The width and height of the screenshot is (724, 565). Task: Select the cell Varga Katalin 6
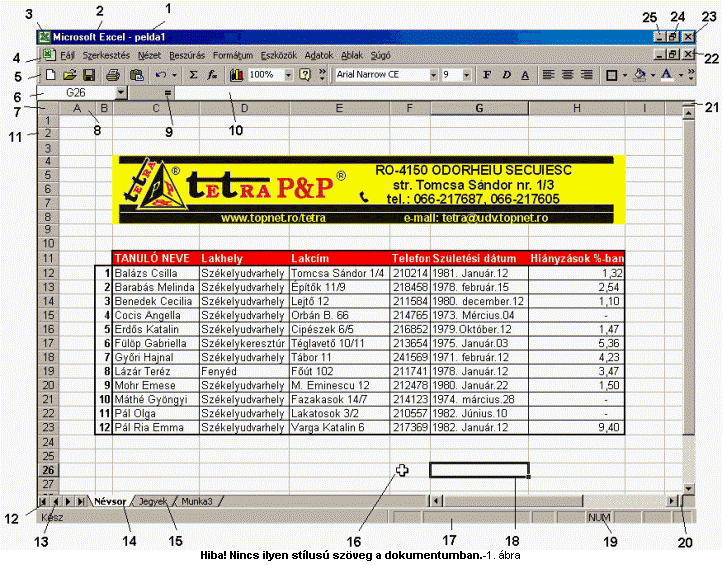pos(339,427)
